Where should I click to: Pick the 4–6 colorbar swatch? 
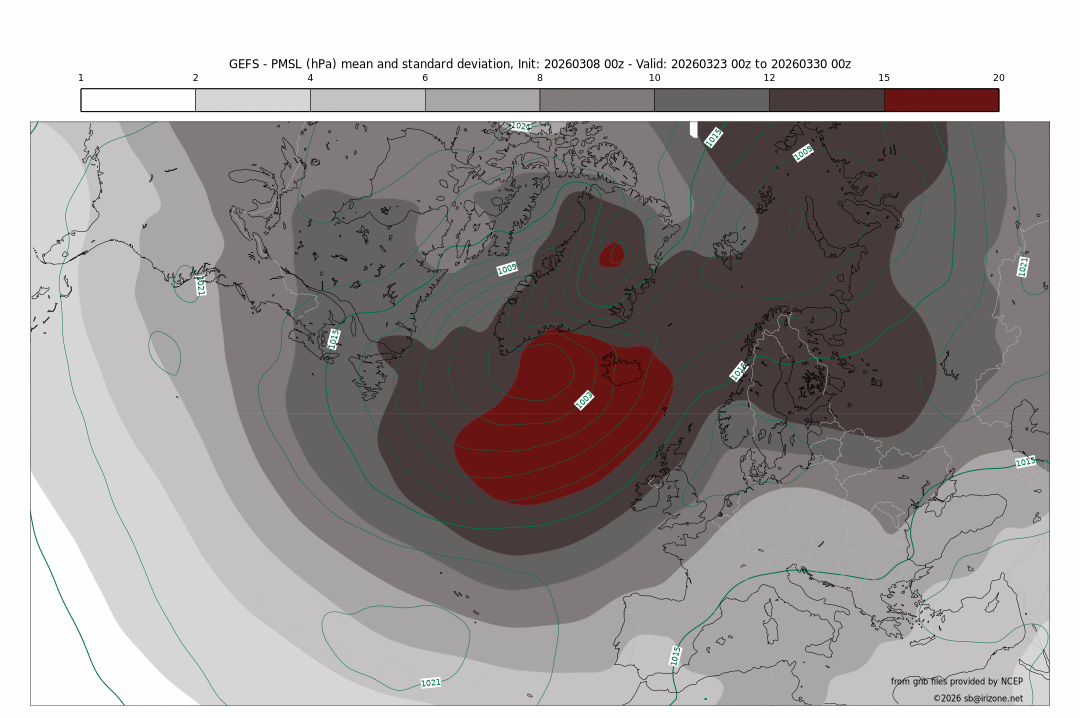[x=367, y=100]
